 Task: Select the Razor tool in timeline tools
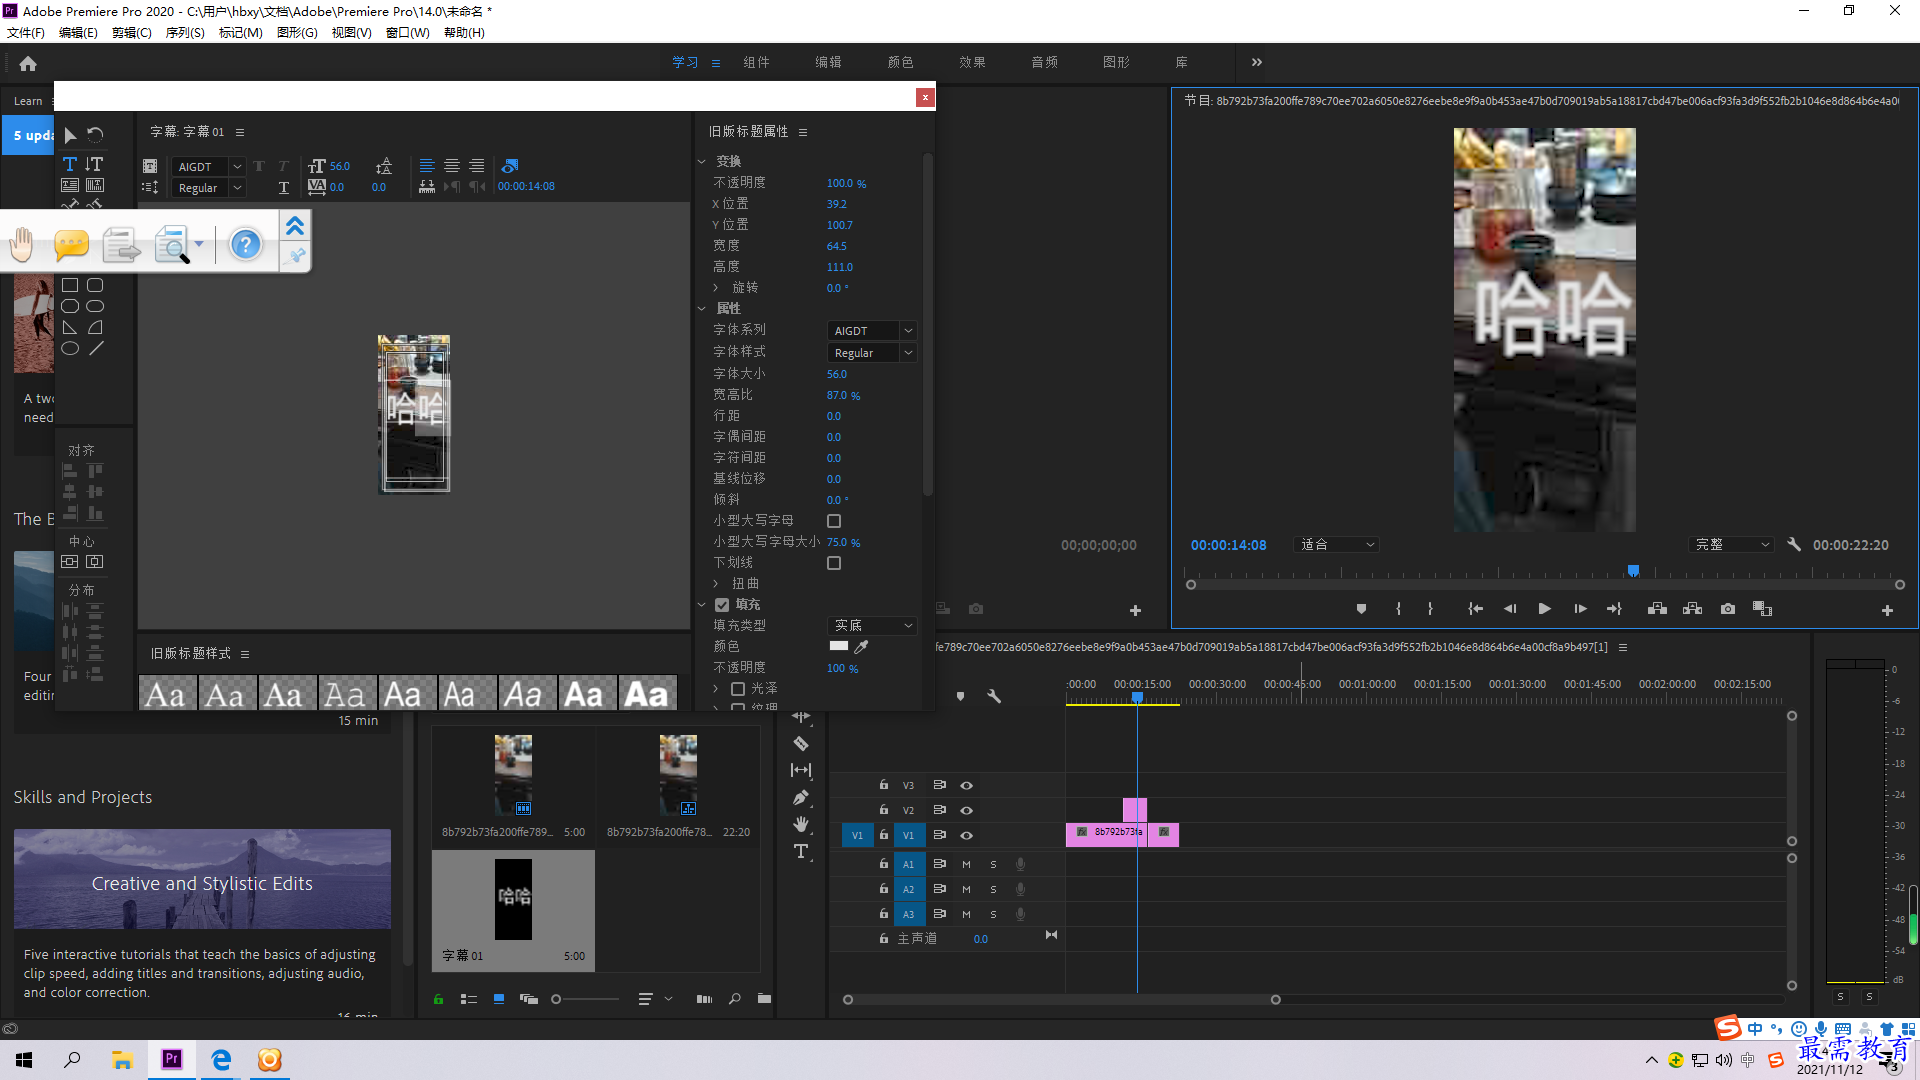click(801, 744)
